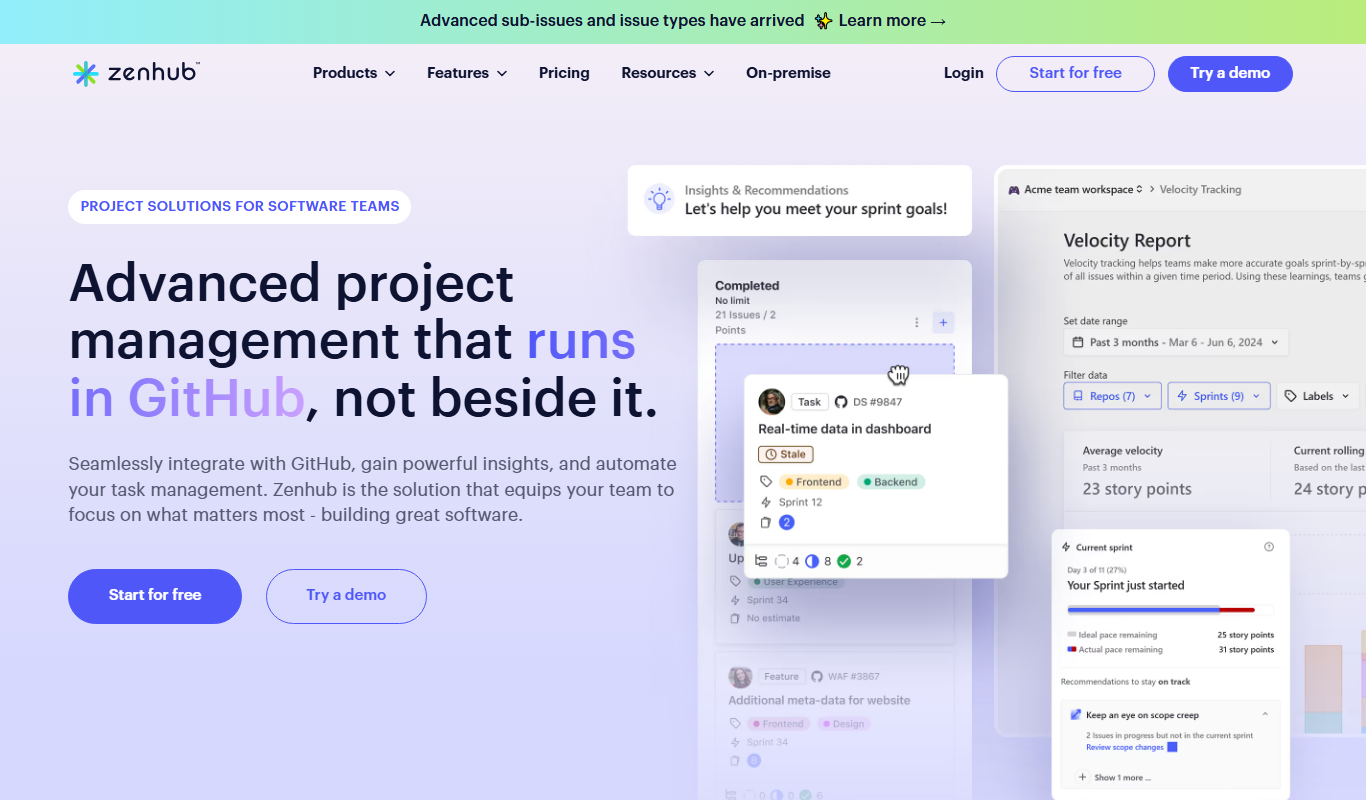Open the On-premise page from the header

788,73
